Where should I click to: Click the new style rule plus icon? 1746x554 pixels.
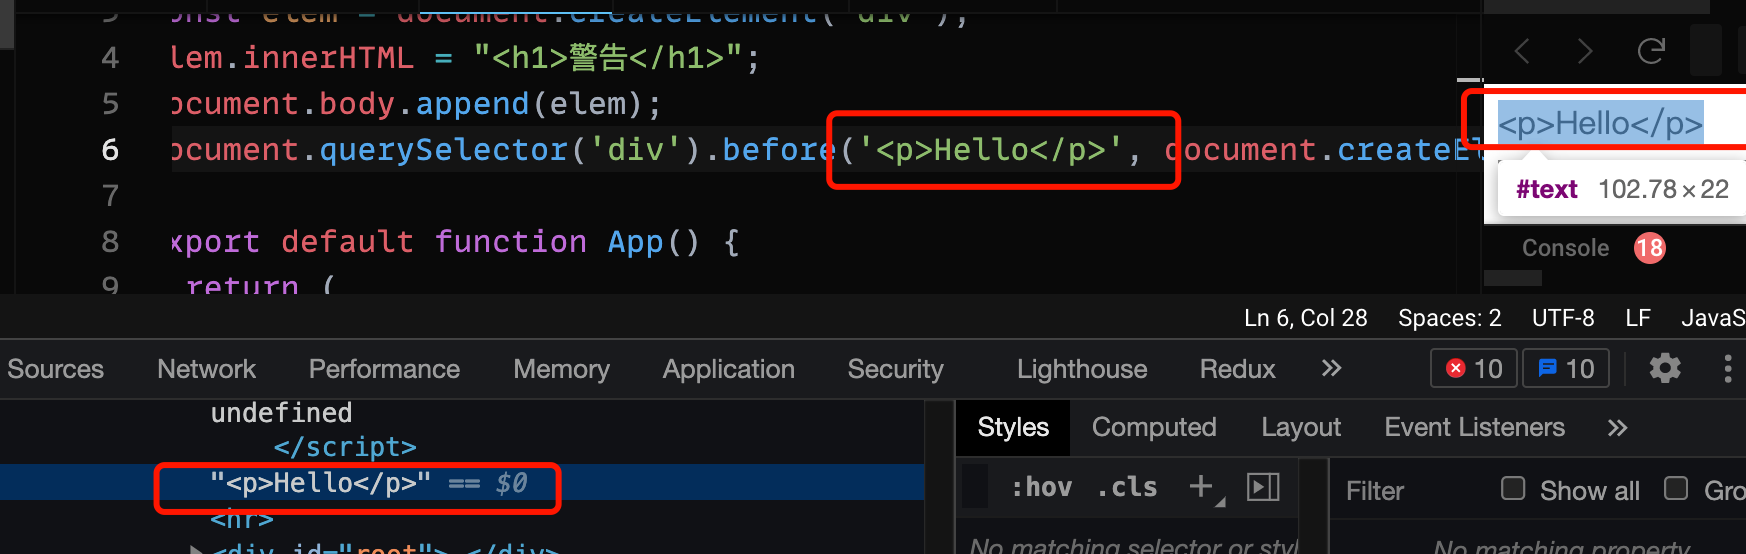[x=1202, y=487]
